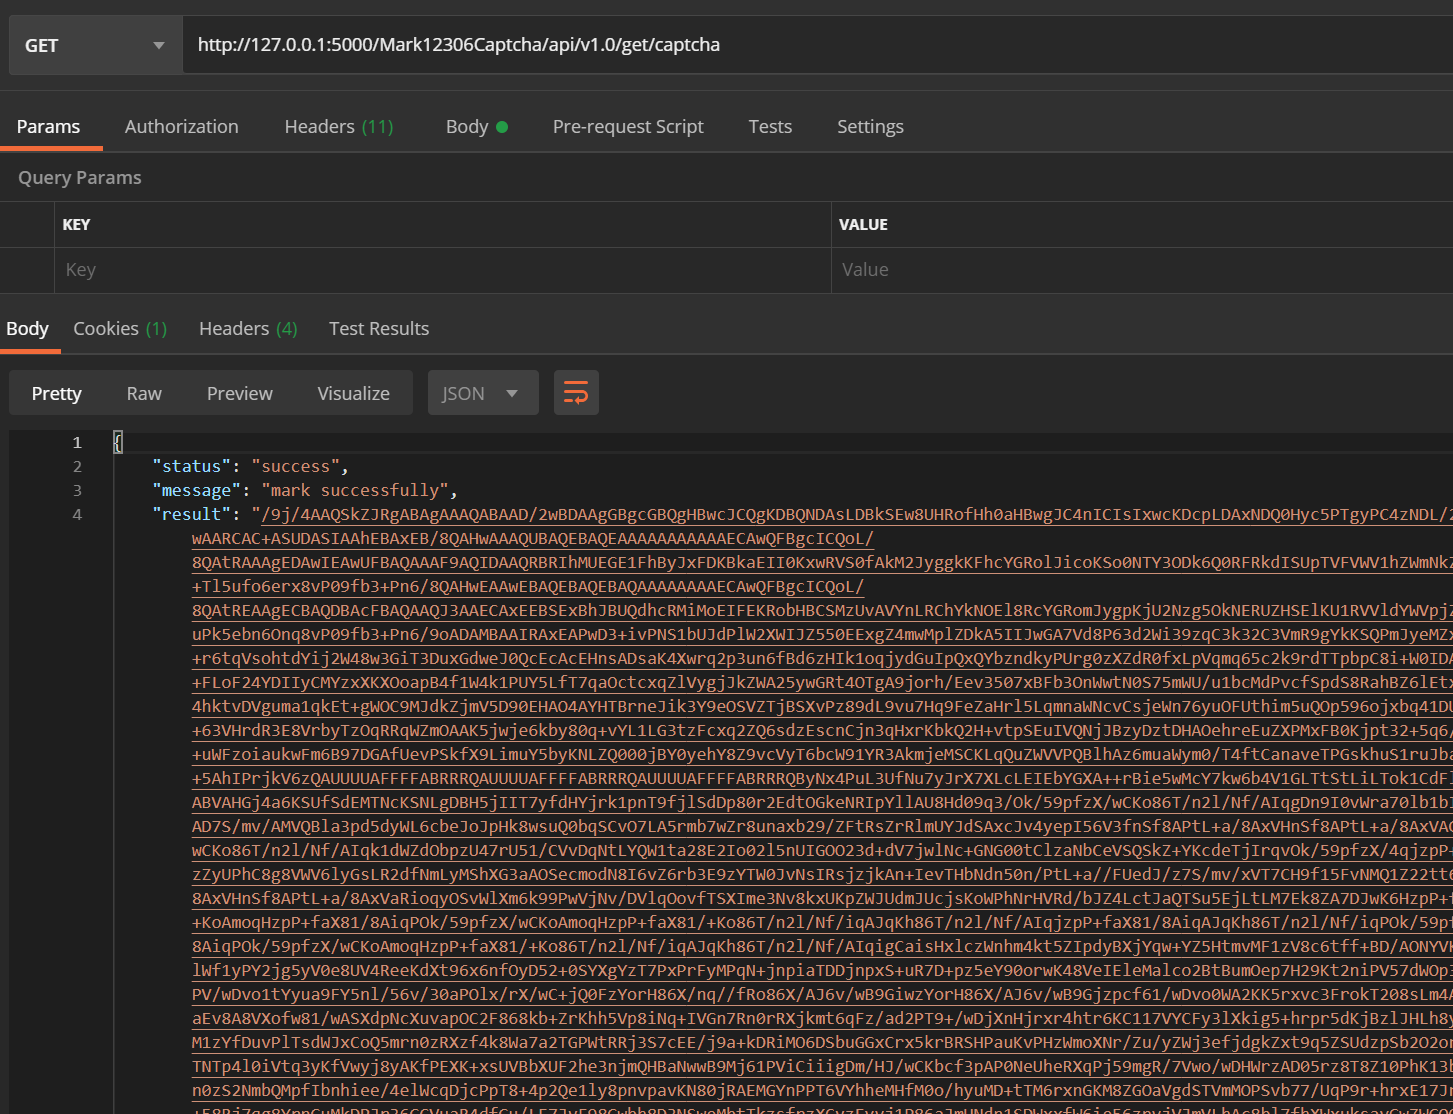Open the GET method dropdown
This screenshot has height=1114, width=1453.
coord(95,46)
